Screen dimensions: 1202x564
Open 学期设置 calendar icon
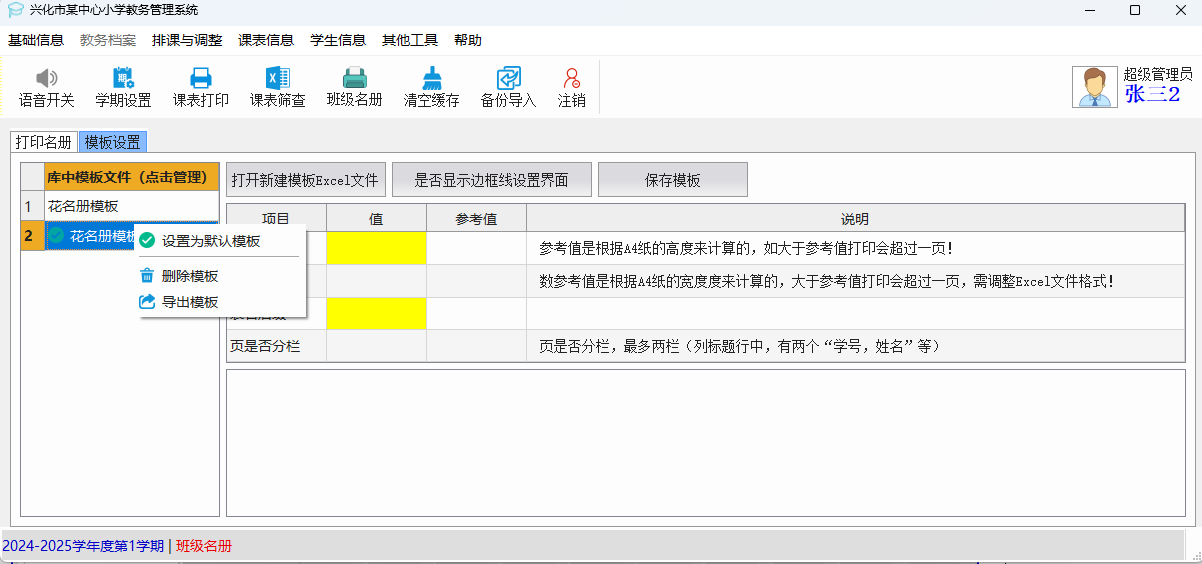tap(123, 79)
